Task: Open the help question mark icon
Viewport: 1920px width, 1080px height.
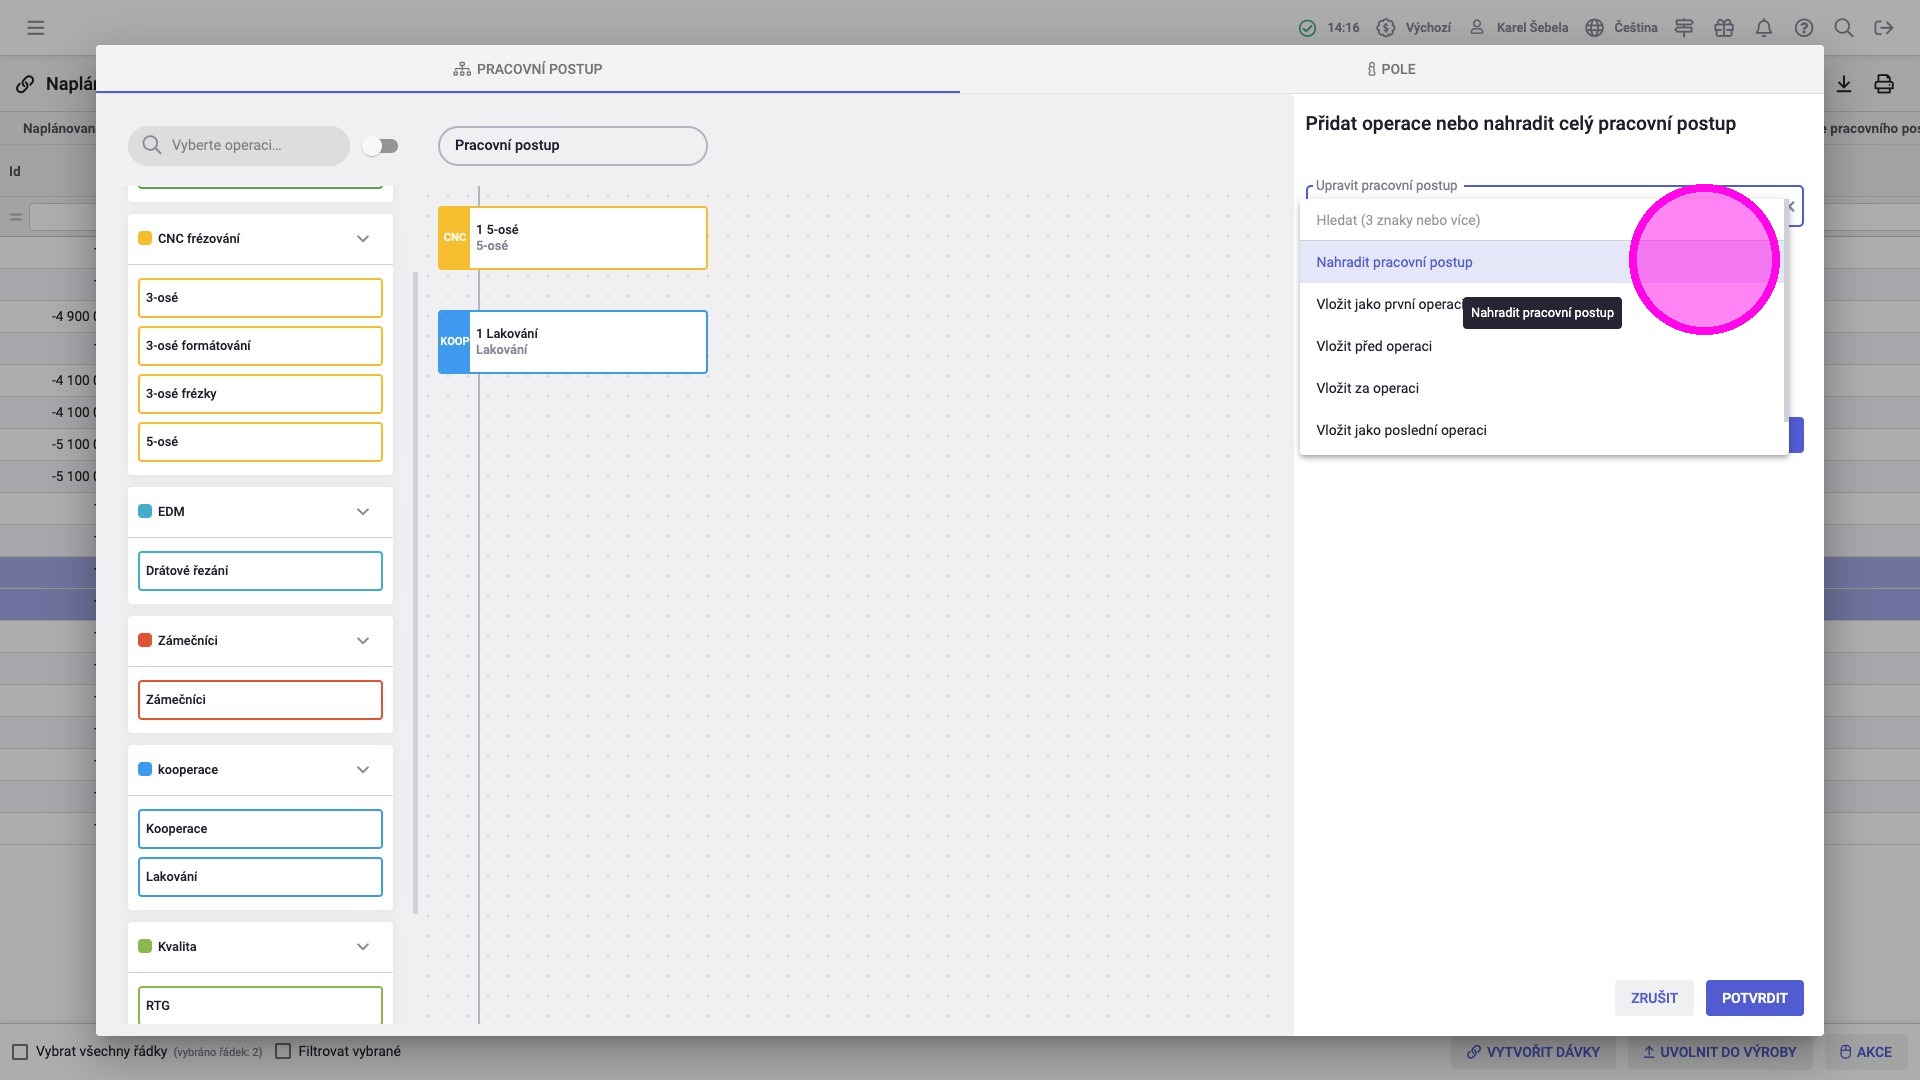Action: click(1804, 28)
